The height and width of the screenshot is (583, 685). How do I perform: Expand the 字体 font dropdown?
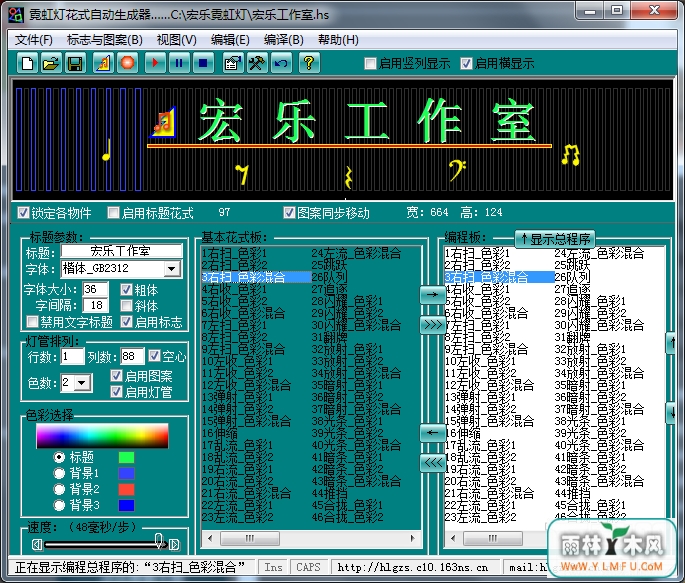click(172, 269)
